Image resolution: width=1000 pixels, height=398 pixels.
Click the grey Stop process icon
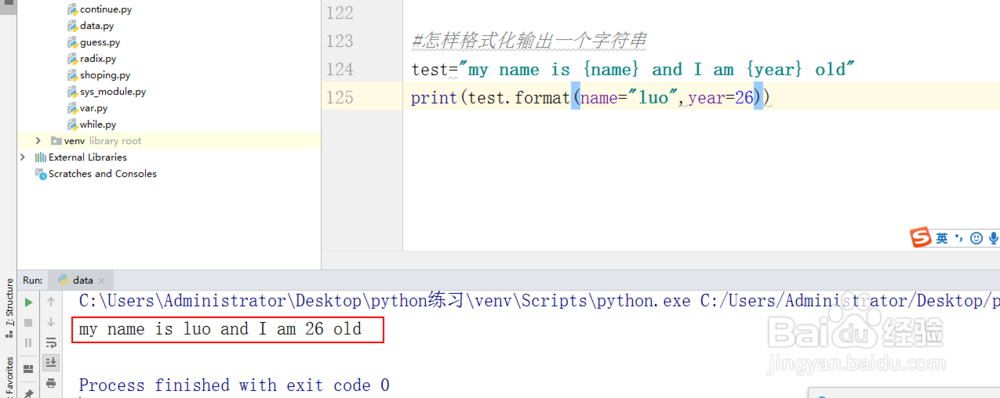(28, 323)
